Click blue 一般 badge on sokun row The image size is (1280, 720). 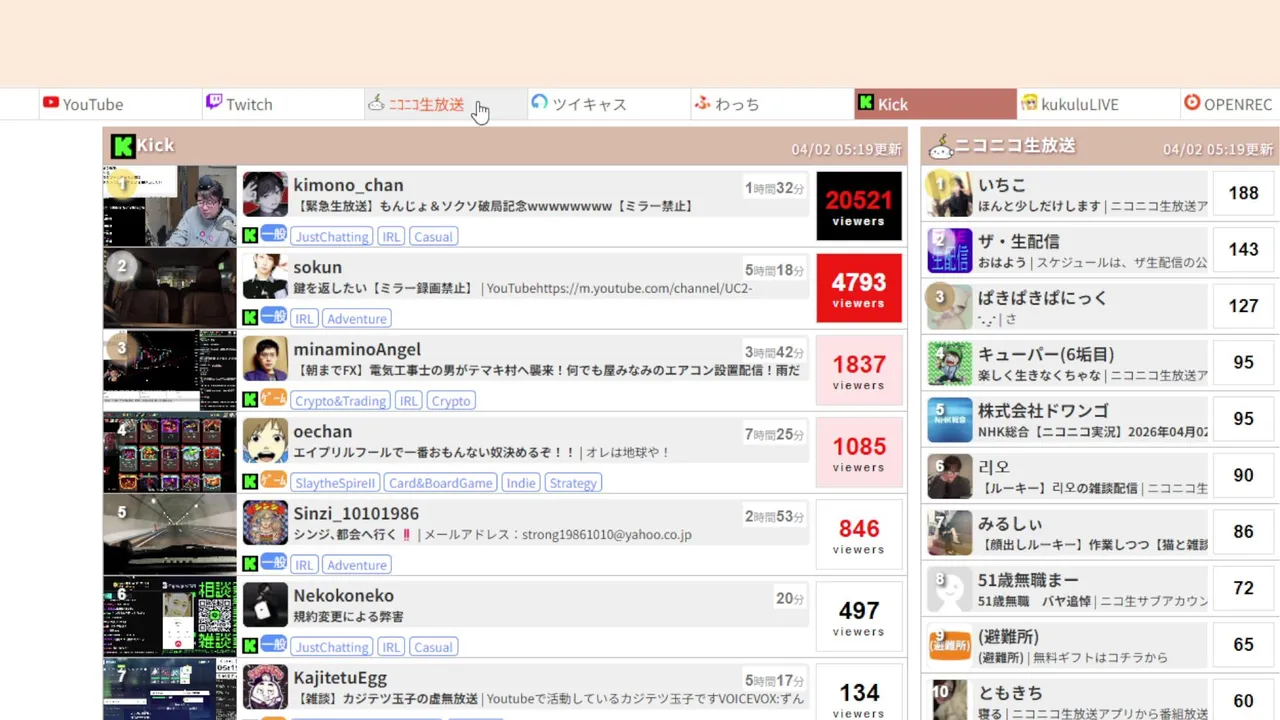point(274,315)
